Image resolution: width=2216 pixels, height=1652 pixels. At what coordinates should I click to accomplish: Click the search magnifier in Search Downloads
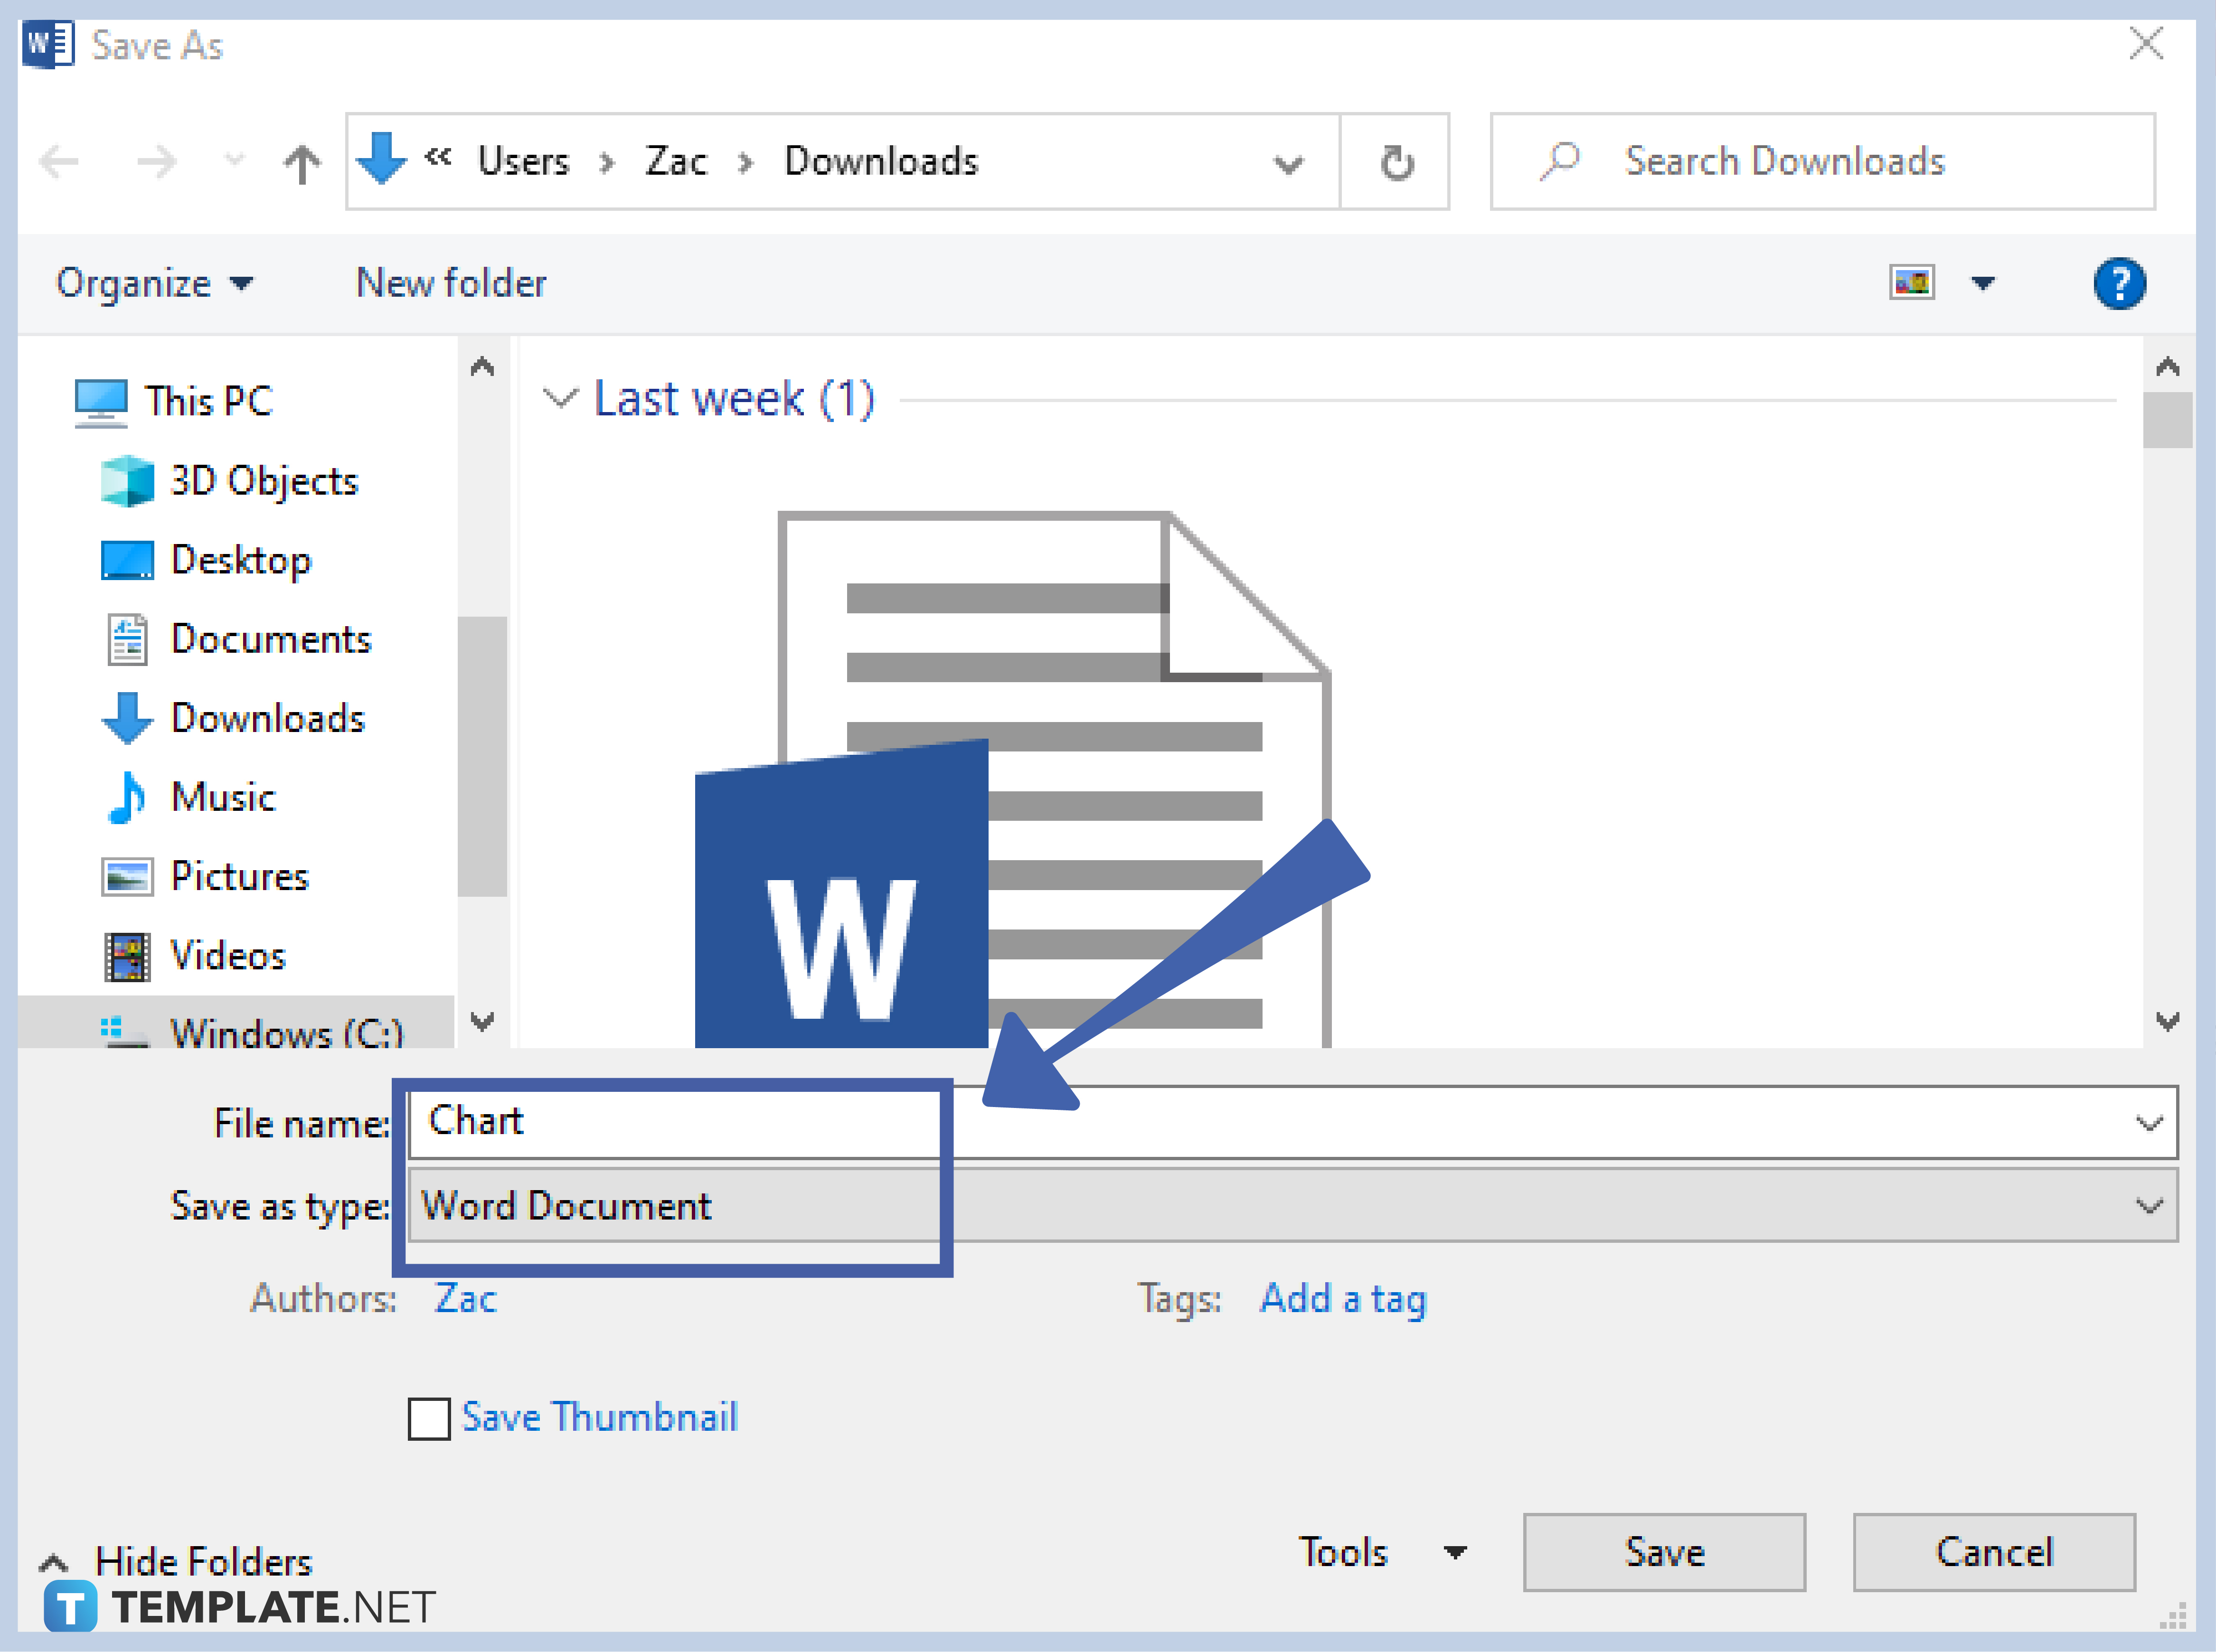(x=1560, y=160)
